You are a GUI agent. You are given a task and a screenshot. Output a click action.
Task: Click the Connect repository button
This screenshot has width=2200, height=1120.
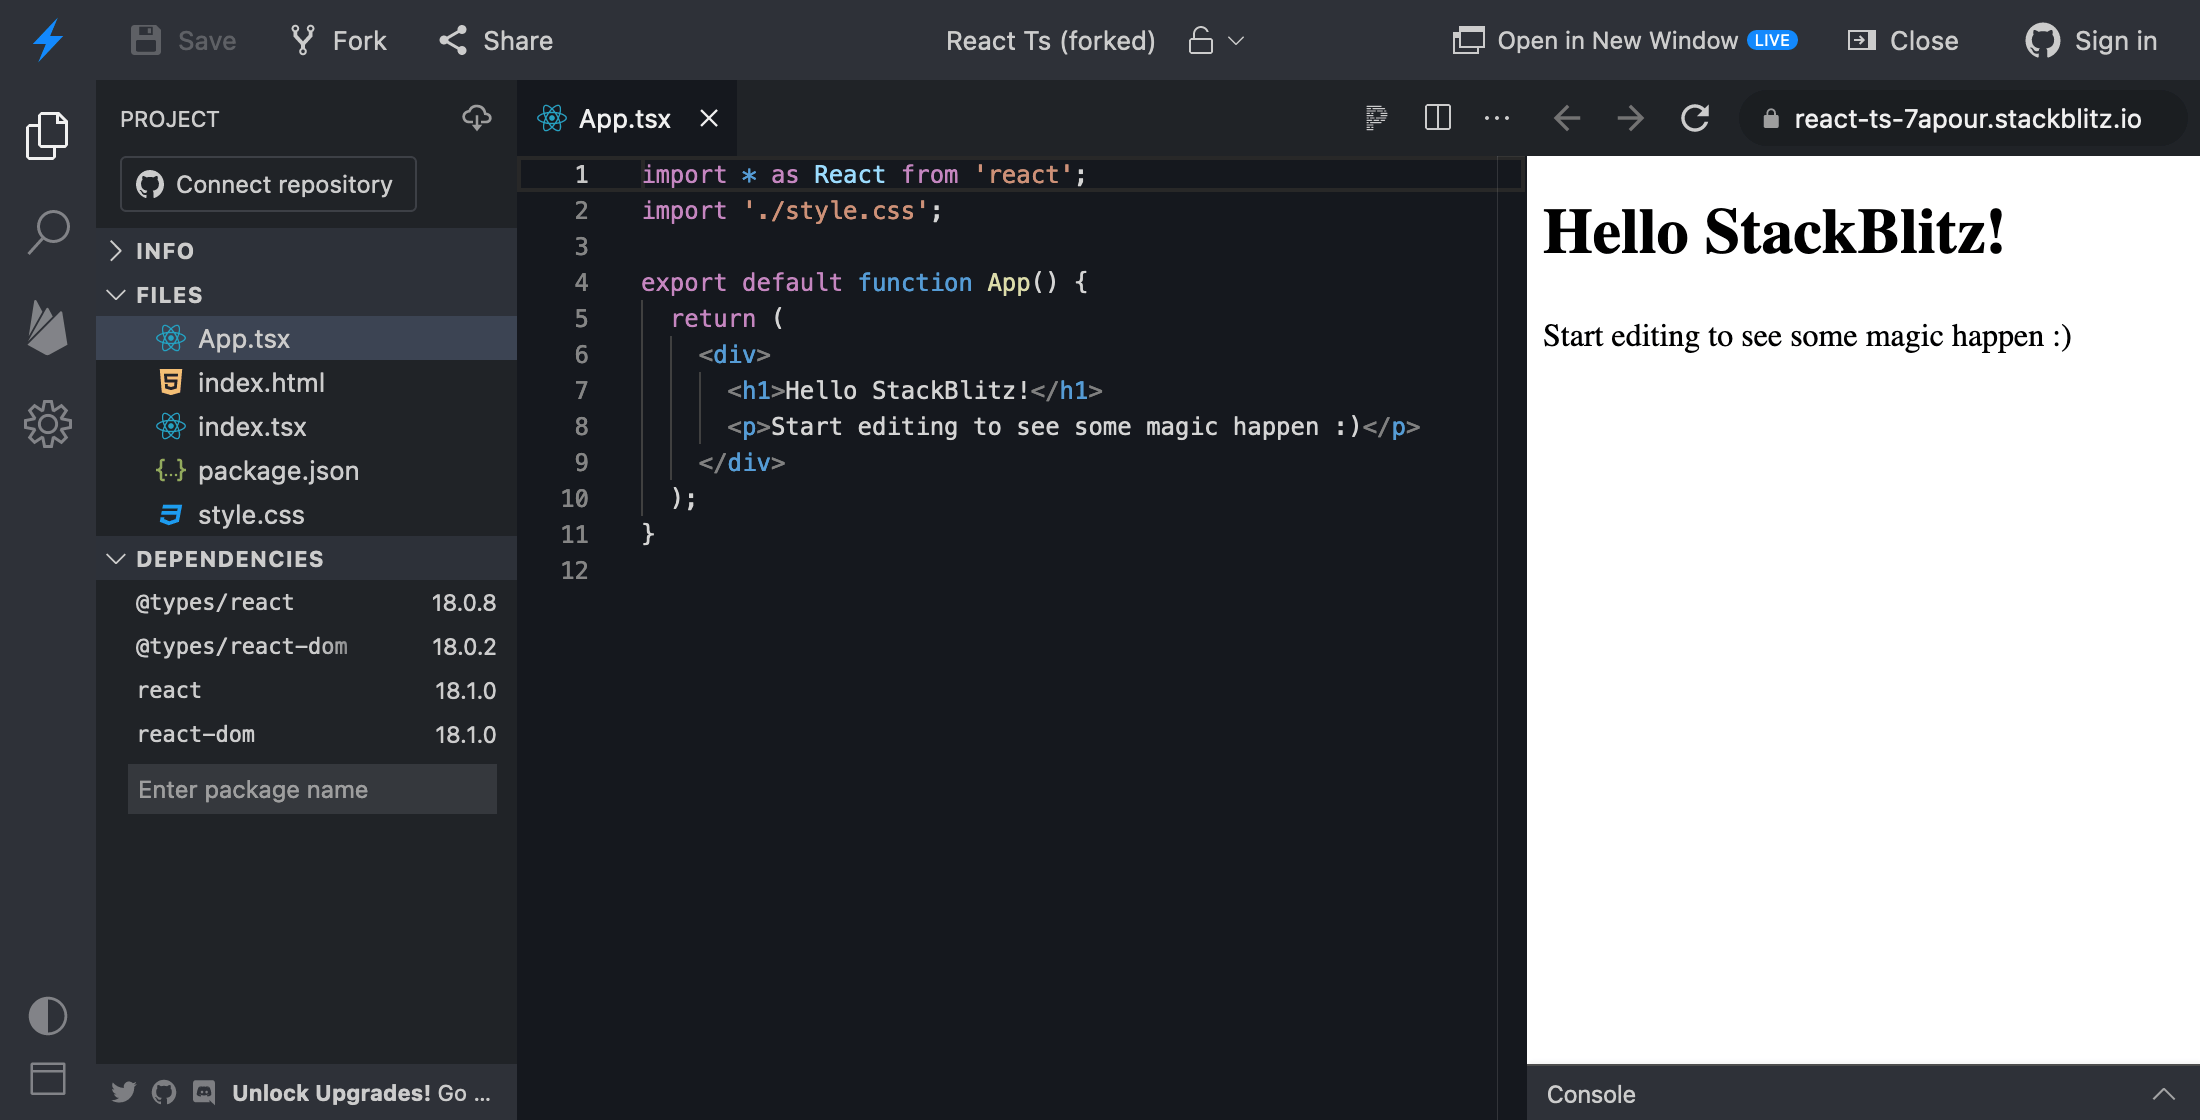[x=267, y=184]
